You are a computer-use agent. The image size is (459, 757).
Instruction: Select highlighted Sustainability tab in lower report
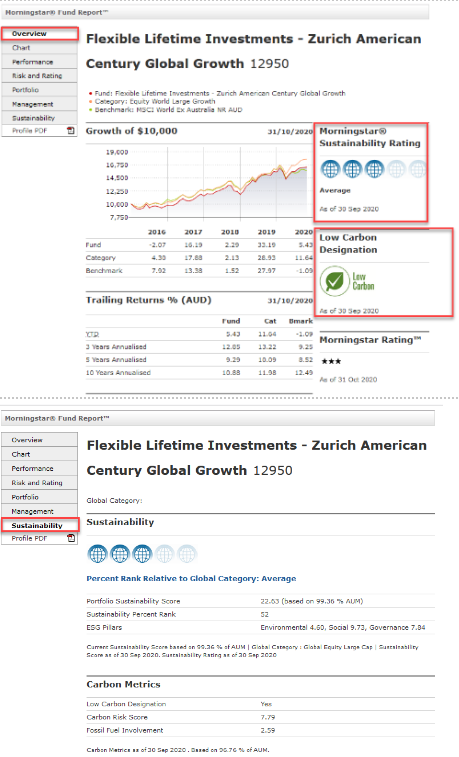40,525
